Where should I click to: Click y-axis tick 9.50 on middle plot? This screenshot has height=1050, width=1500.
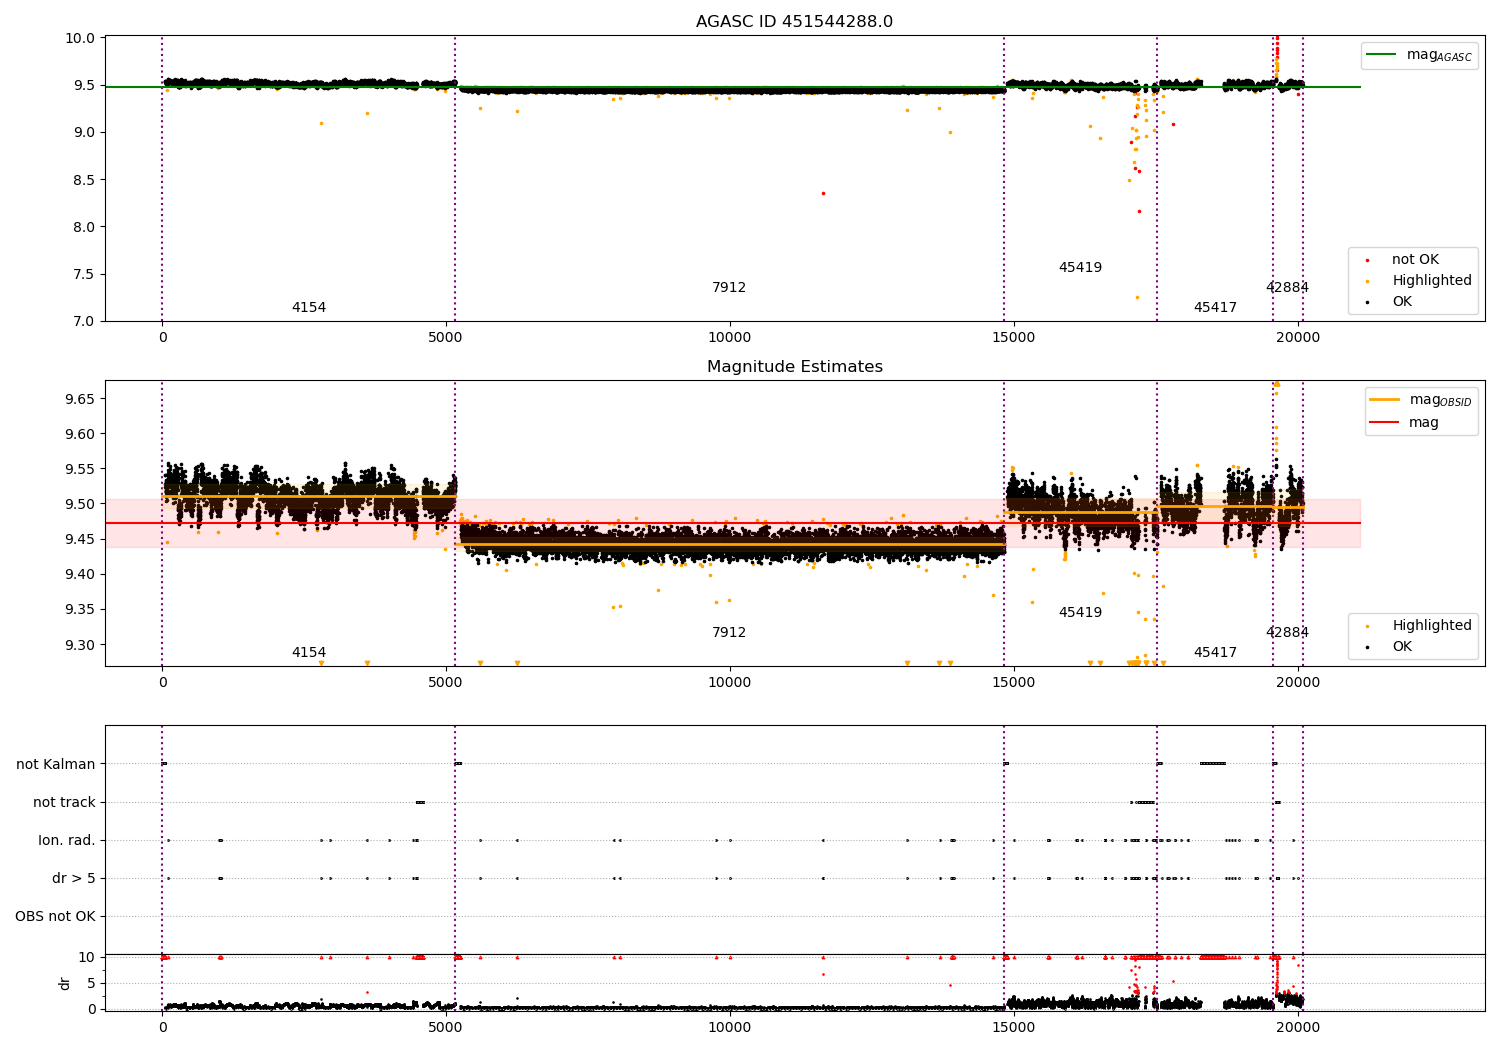tap(80, 505)
